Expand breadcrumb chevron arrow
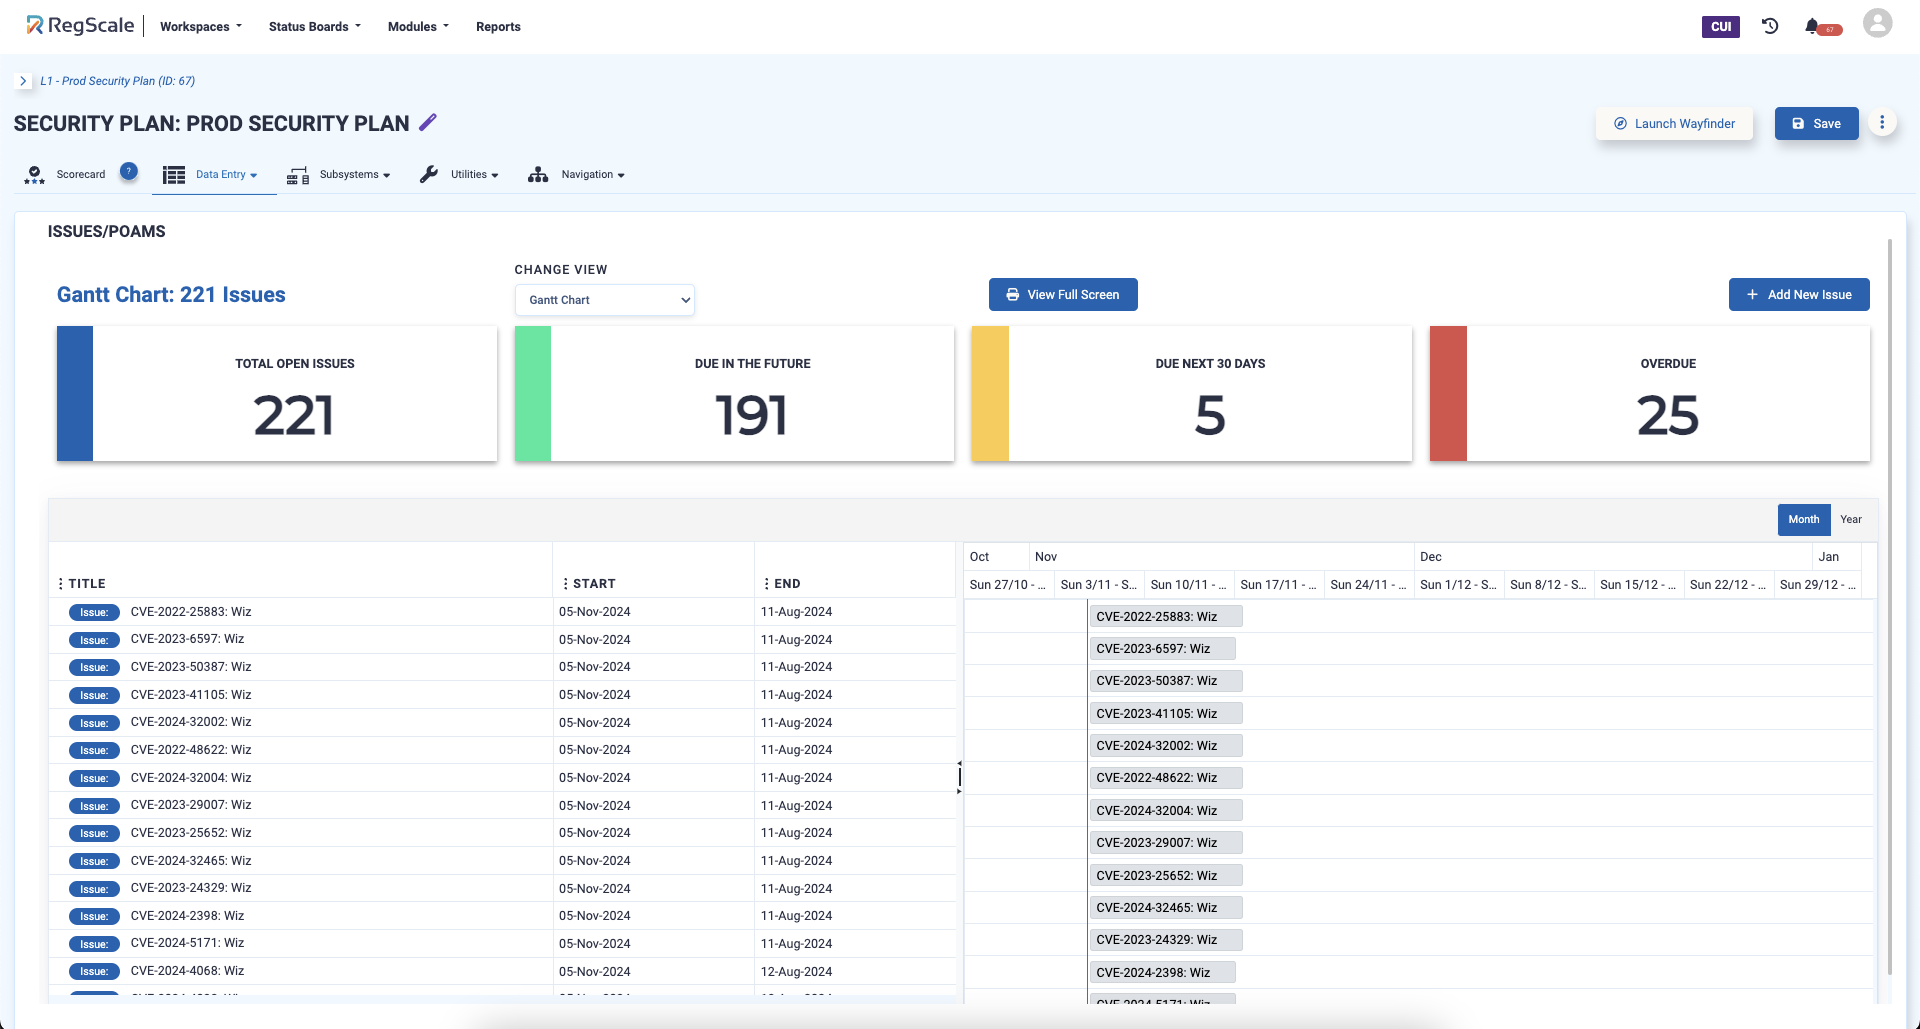 pos(23,81)
